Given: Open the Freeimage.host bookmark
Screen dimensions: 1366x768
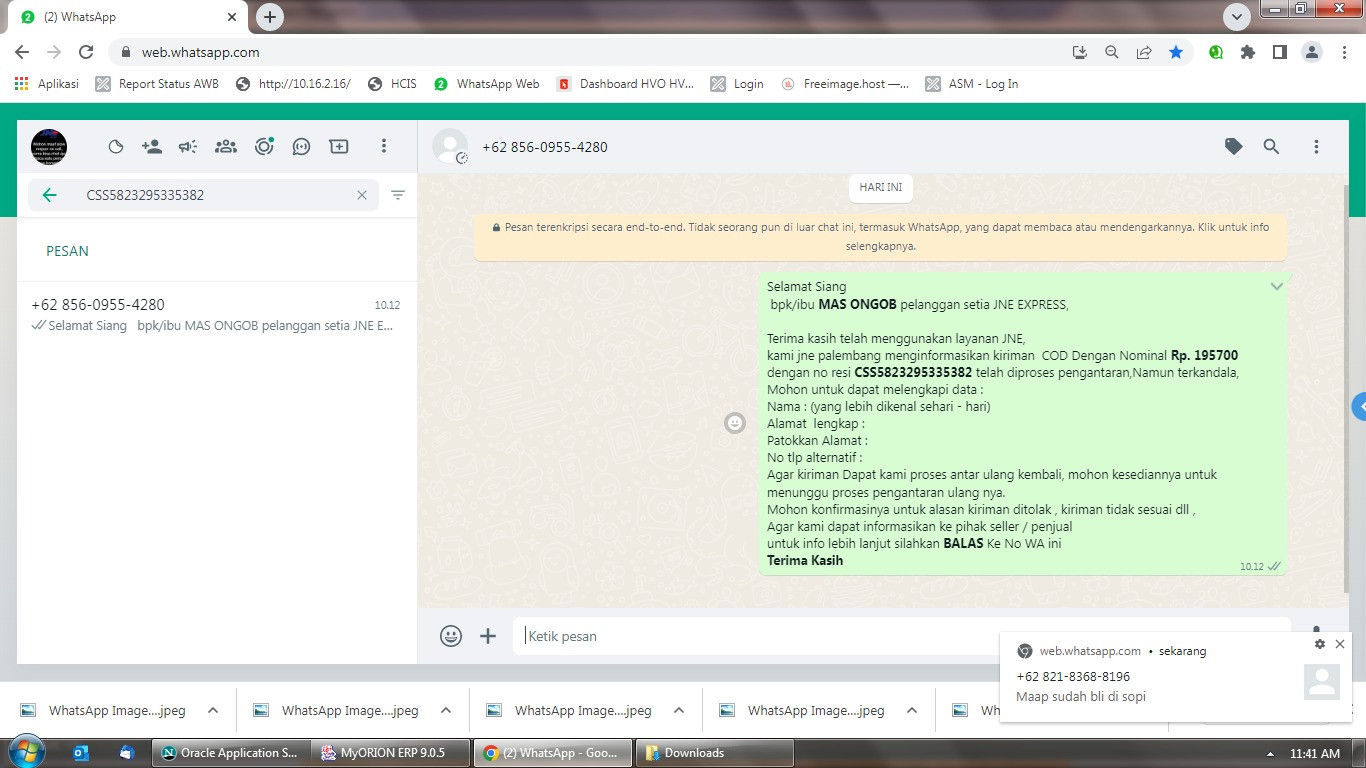Looking at the screenshot, I should click(846, 84).
